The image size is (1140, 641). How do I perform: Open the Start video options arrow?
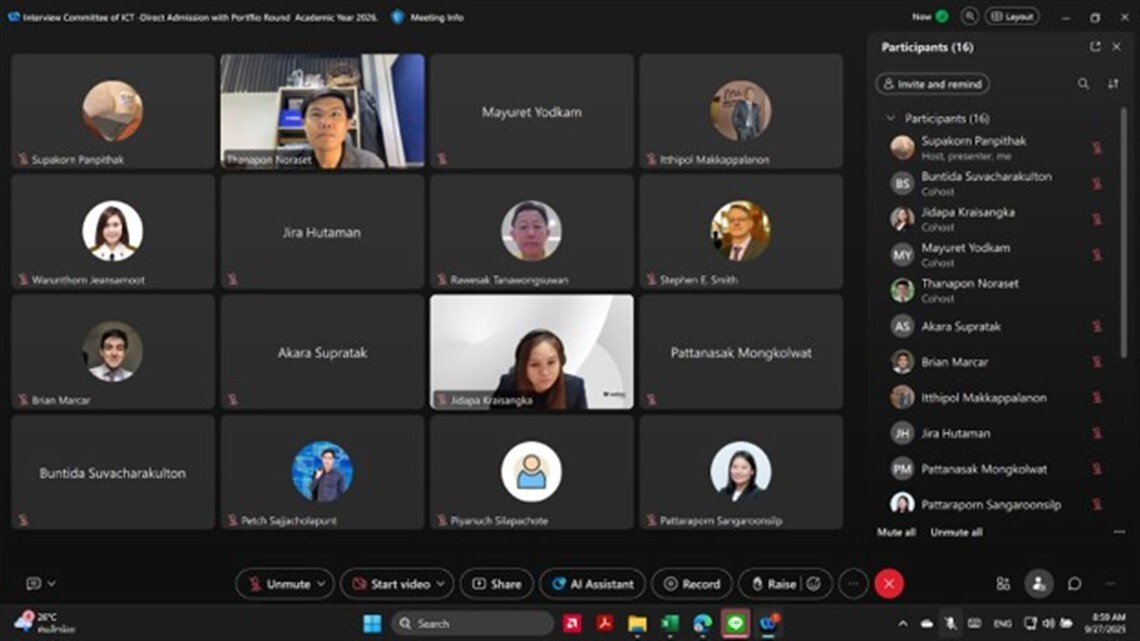[441, 583]
